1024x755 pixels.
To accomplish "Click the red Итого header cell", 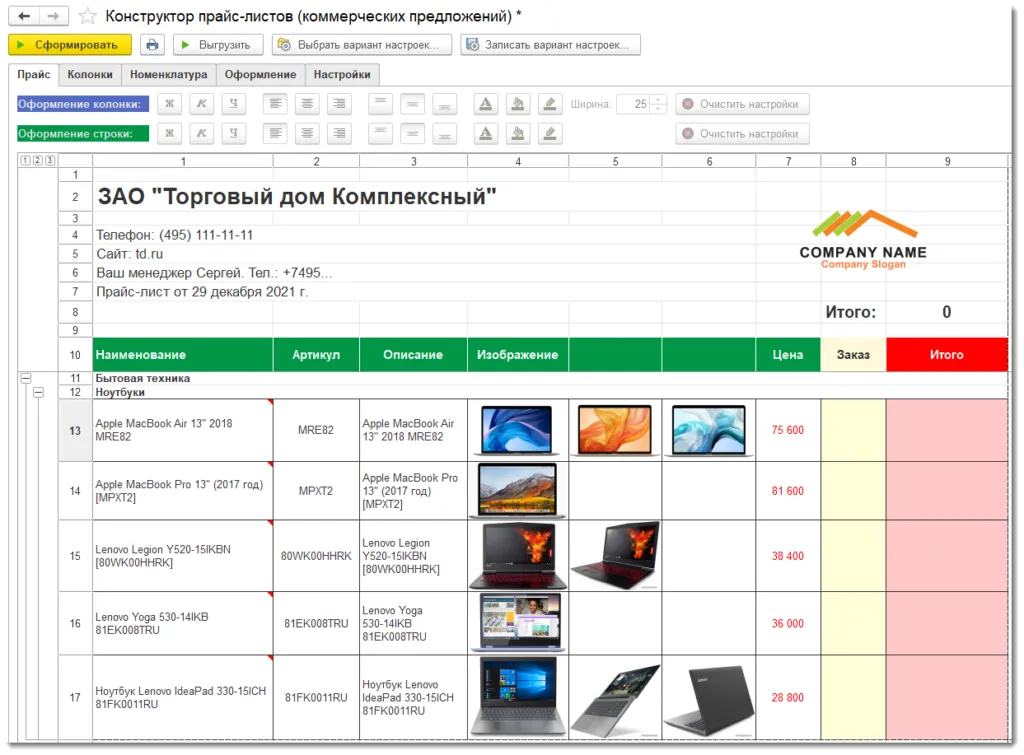I will coord(947,355).
